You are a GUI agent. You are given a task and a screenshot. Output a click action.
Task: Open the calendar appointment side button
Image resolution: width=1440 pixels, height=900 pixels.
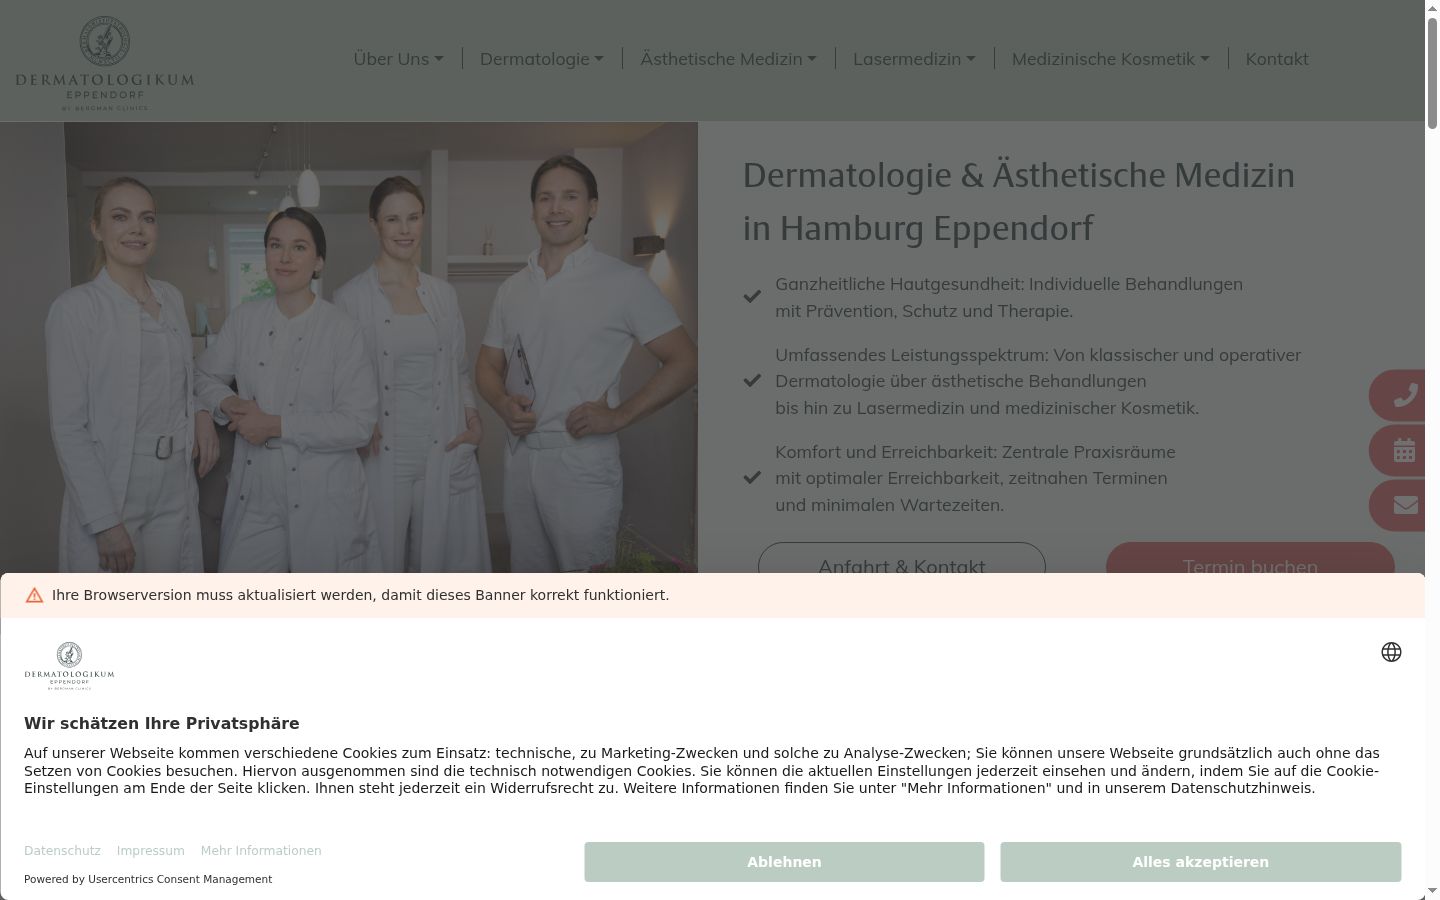pyautogui.click(x=1398, y=450)
